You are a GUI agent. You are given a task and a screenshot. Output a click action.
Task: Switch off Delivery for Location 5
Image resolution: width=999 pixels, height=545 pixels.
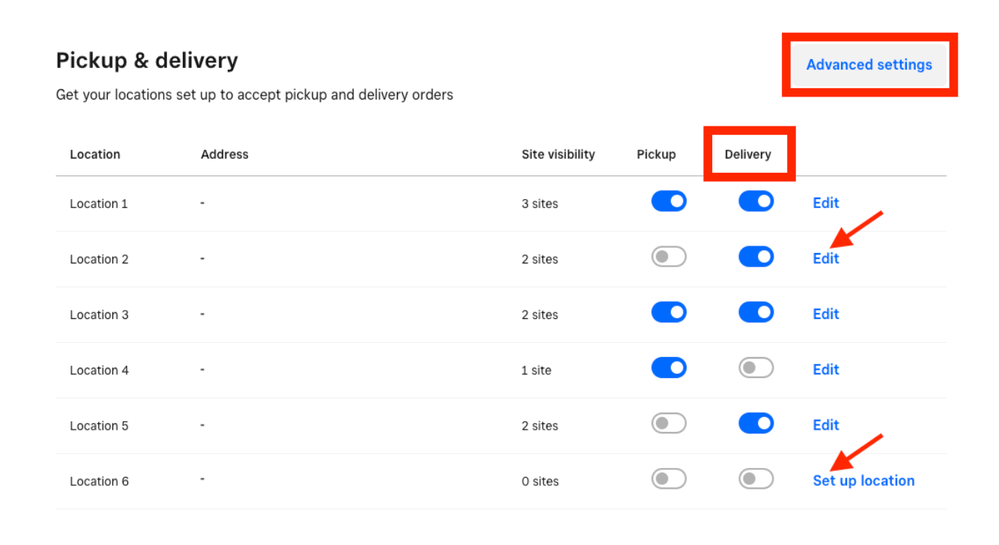[756, 424]
